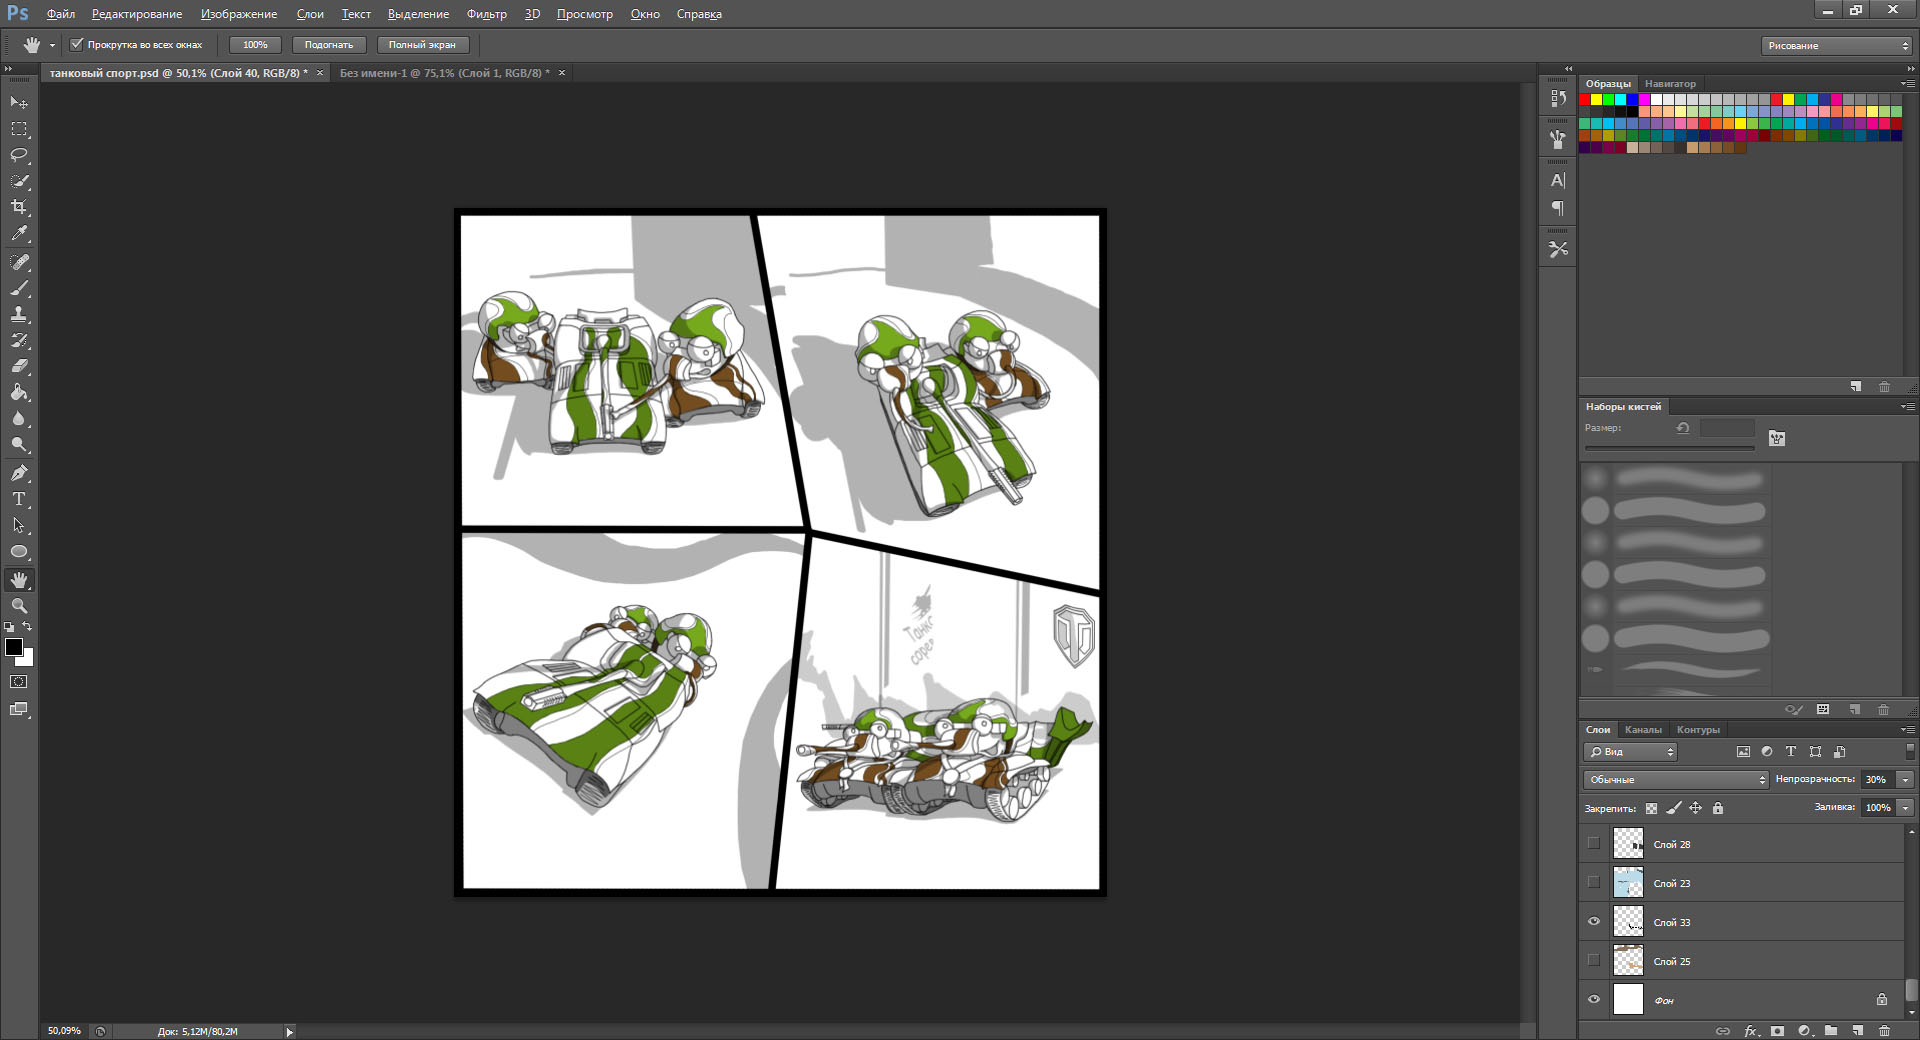Select the Crop tool
The height and width of the screenshot is (1040, 1920).
[19, 207]
